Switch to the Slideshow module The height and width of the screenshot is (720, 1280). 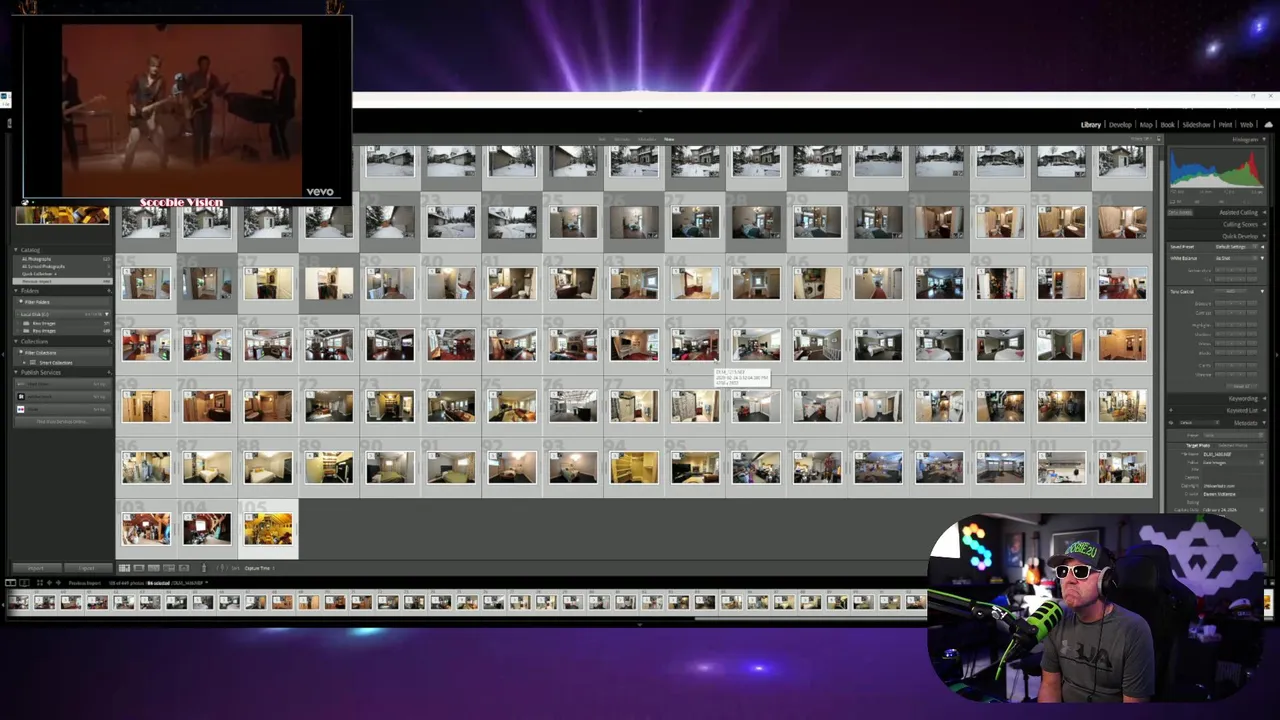coord(1196,125)
